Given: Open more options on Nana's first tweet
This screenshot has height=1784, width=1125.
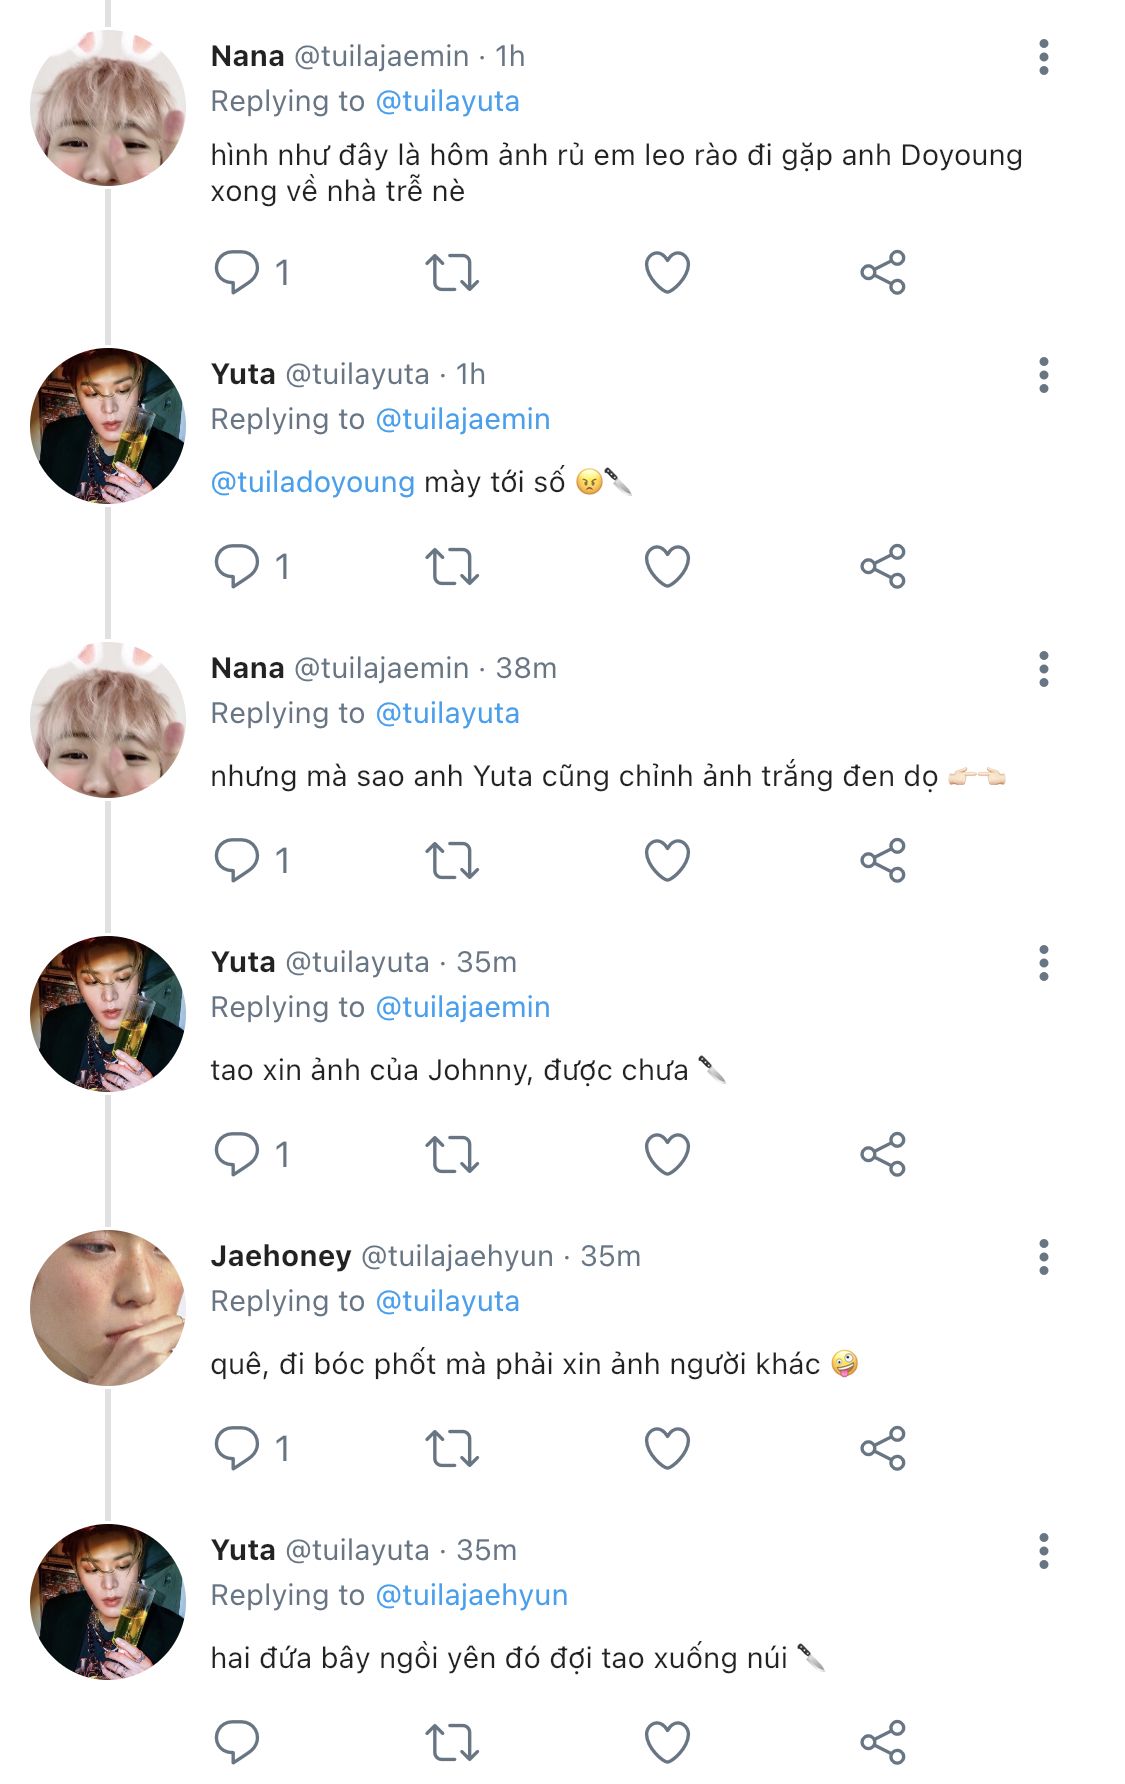Looking at the screenshot, I should pyautogui.click(x=1043, y=57).
